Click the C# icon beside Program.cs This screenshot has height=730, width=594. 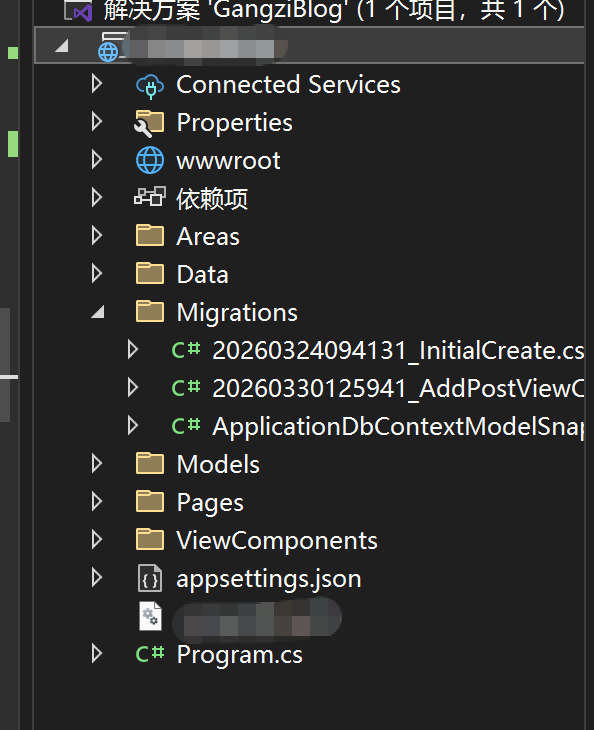[150, 654]
